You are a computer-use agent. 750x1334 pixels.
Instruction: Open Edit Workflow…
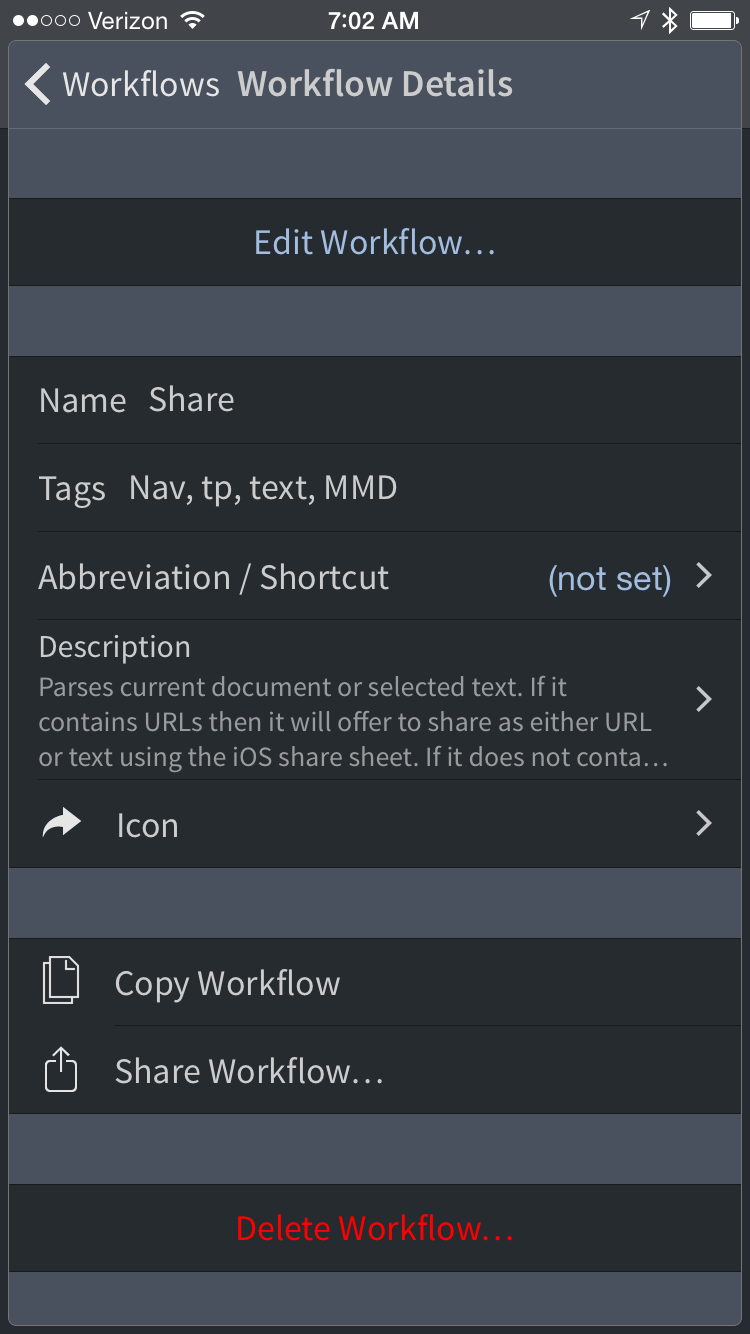pos(375,242)
